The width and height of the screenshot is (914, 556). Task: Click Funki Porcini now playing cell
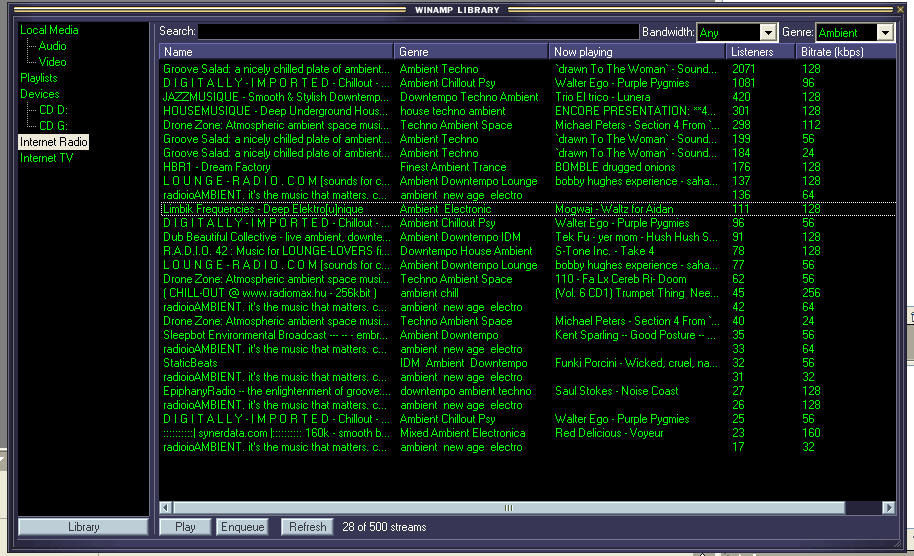636,363
